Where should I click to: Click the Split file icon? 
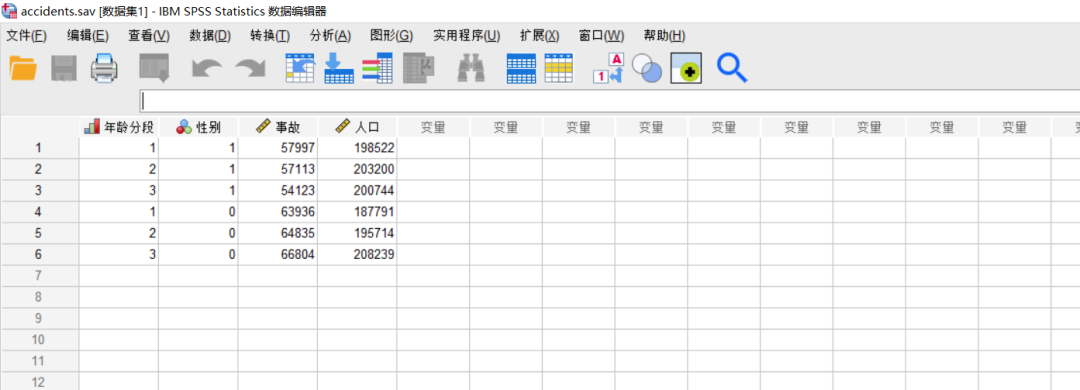click(521, 69)
